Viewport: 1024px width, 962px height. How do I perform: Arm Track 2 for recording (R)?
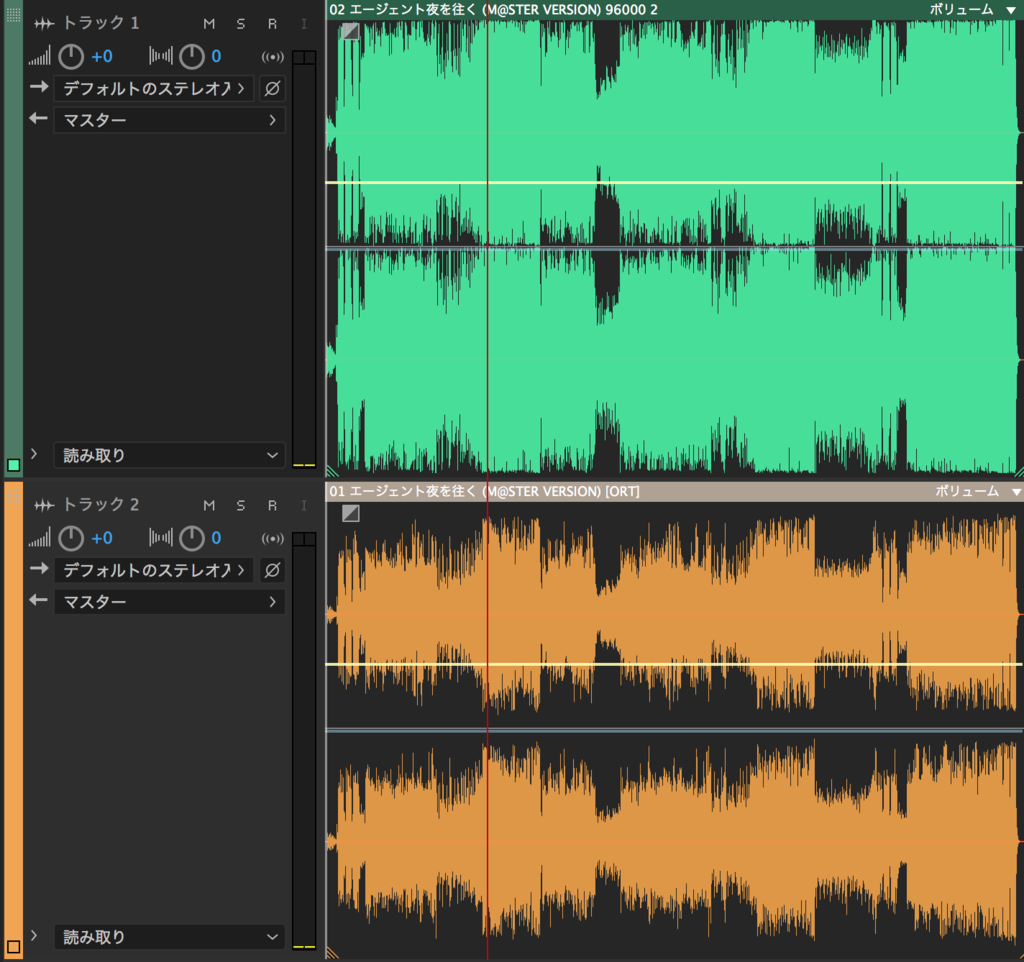(x=272, y=505)
